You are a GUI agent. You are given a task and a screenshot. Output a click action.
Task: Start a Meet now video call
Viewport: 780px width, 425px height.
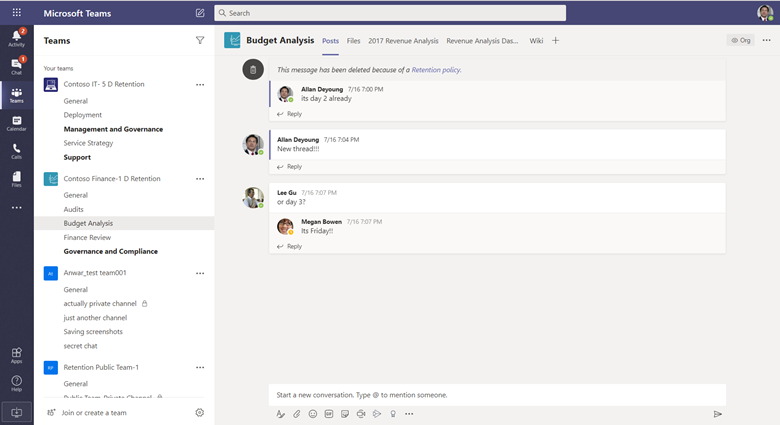point(361,414)
